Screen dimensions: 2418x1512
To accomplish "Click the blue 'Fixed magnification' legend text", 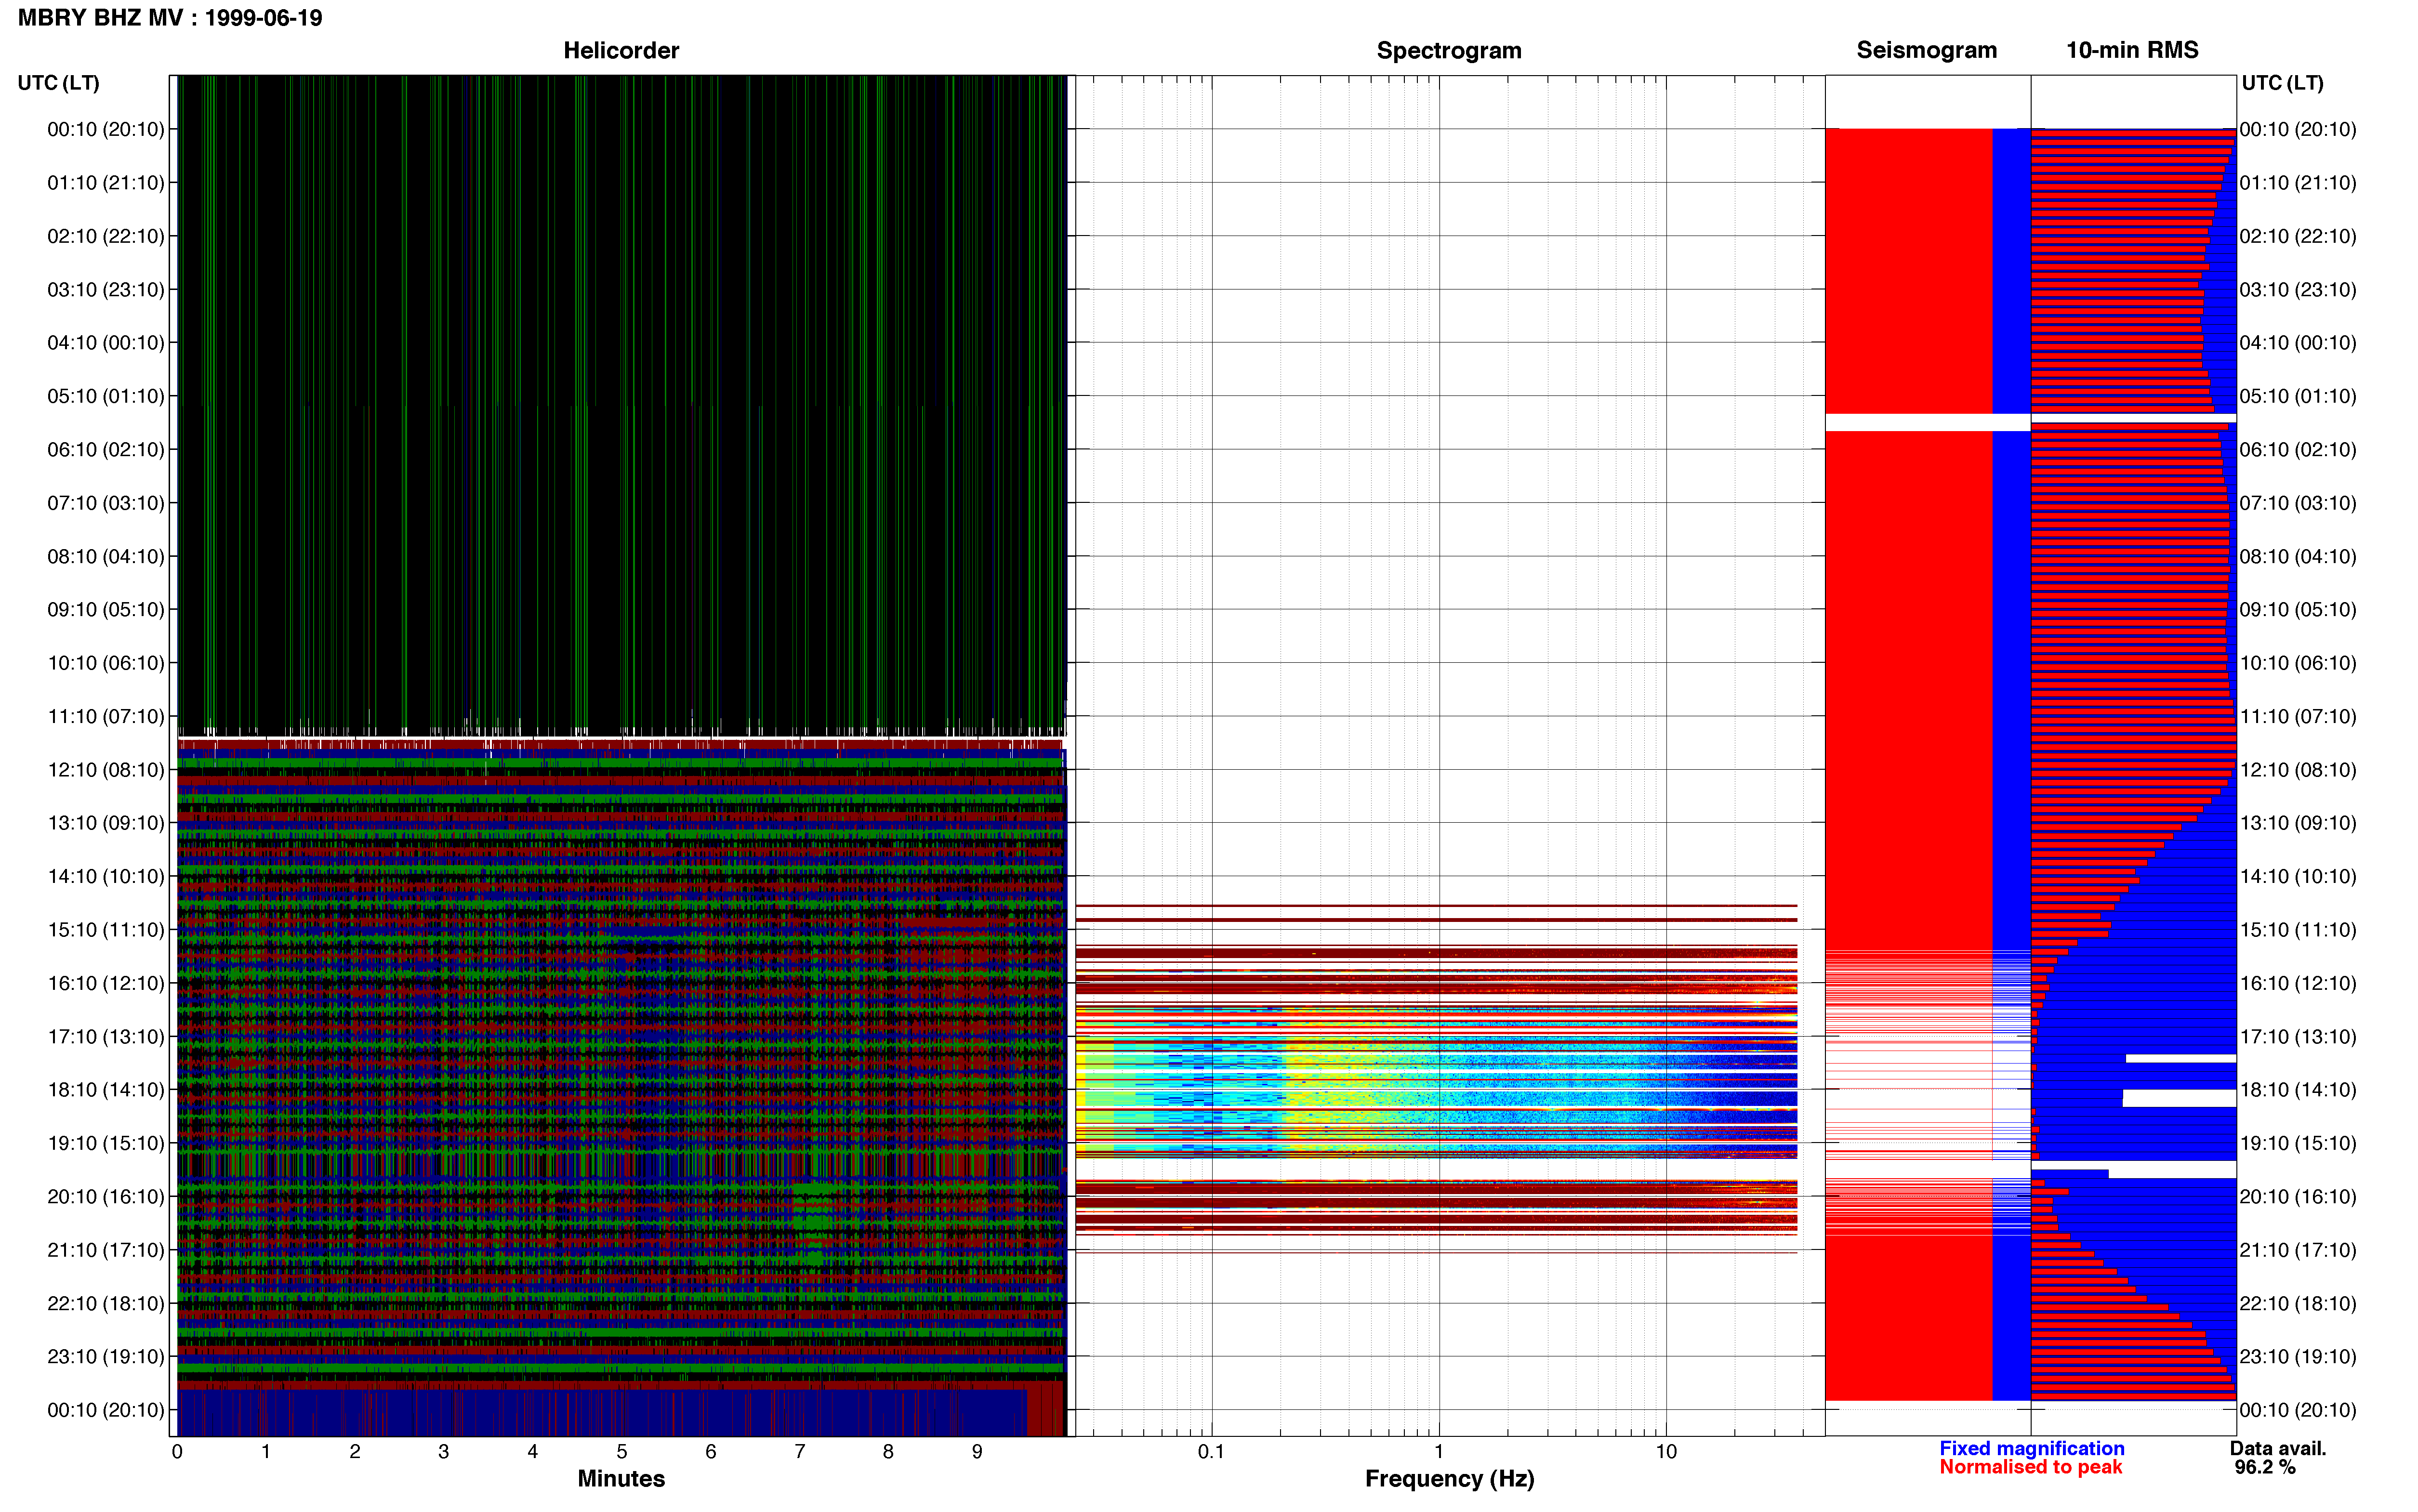I will [2032, 1449].
